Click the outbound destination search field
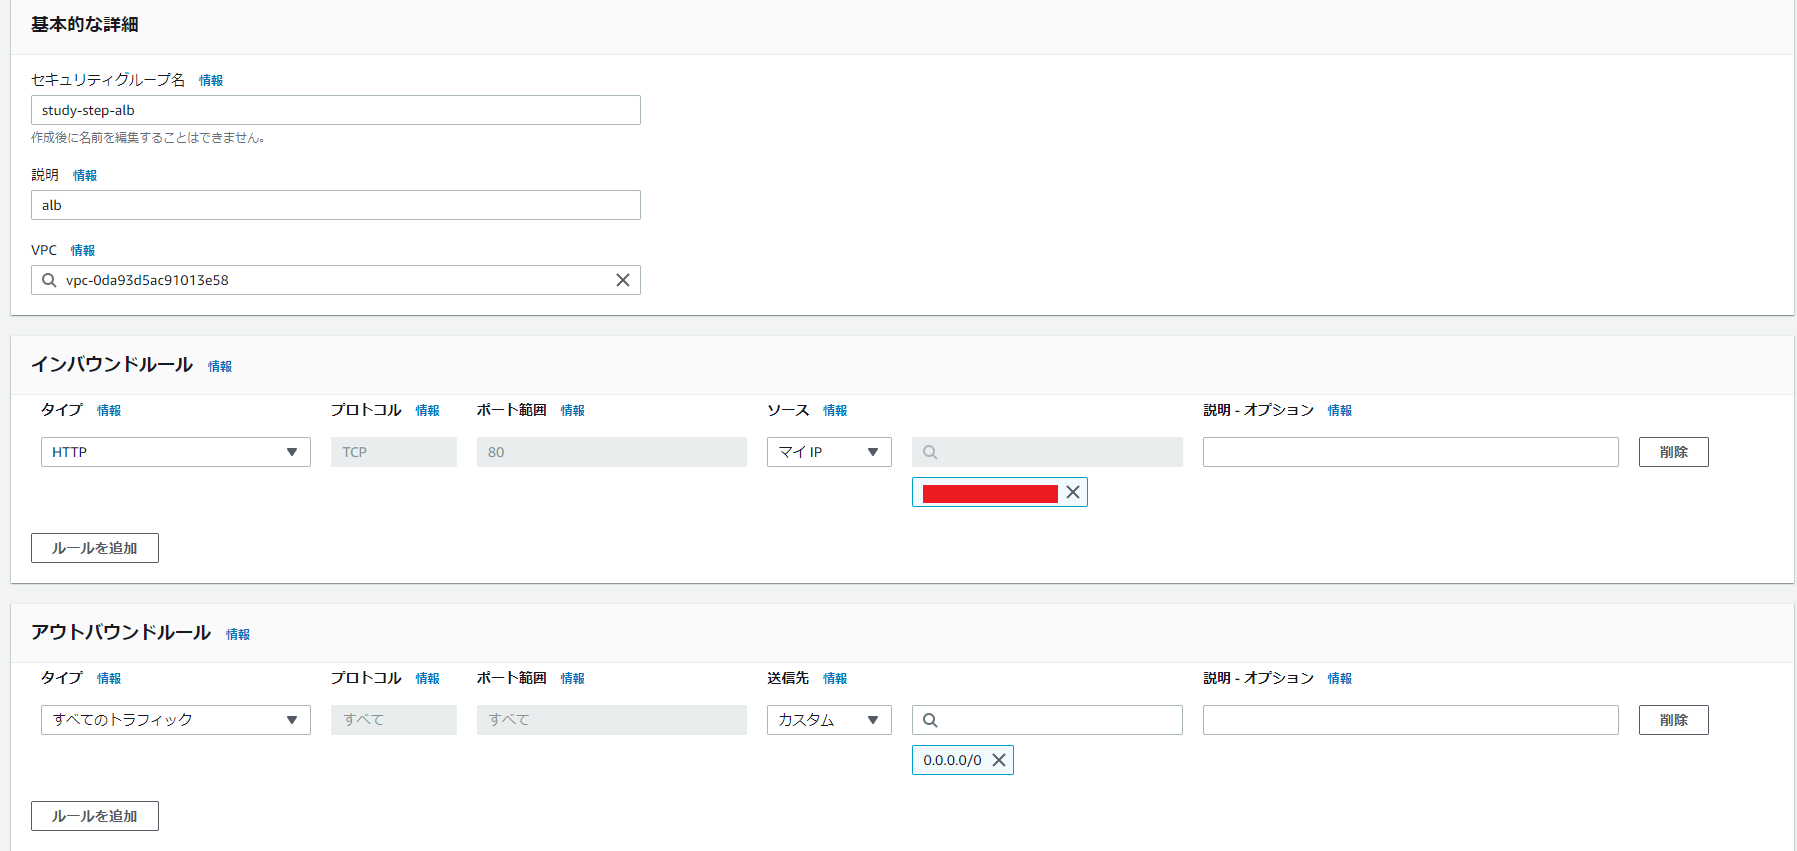This screenshot has height=851, width=1797. coord(1047,720)
